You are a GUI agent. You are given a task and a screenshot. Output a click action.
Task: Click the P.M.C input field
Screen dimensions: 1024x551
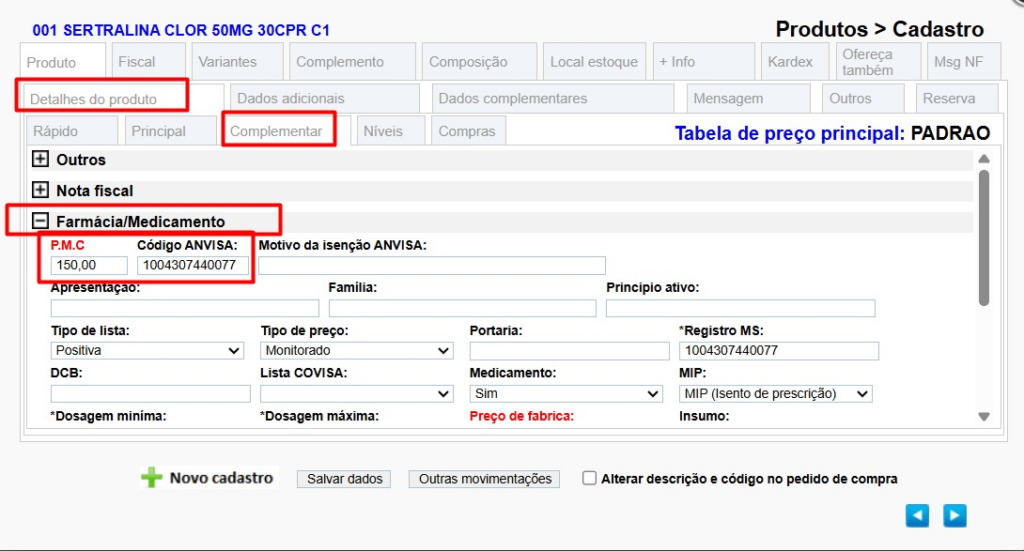click(89, 265)
